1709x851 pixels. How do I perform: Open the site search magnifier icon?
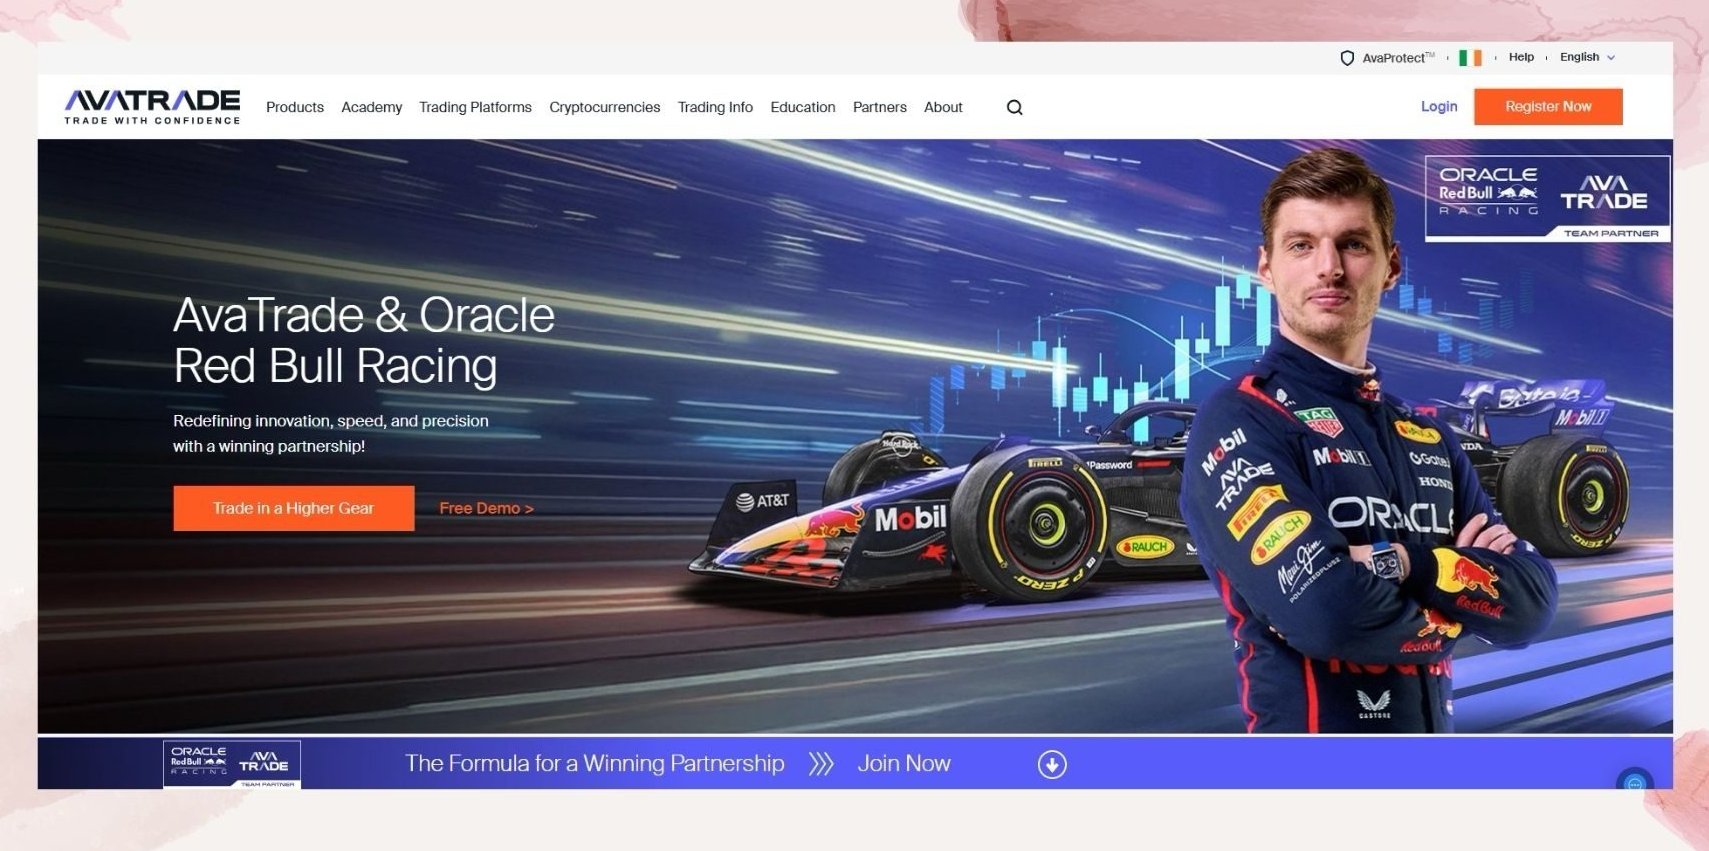[1014, 107]
